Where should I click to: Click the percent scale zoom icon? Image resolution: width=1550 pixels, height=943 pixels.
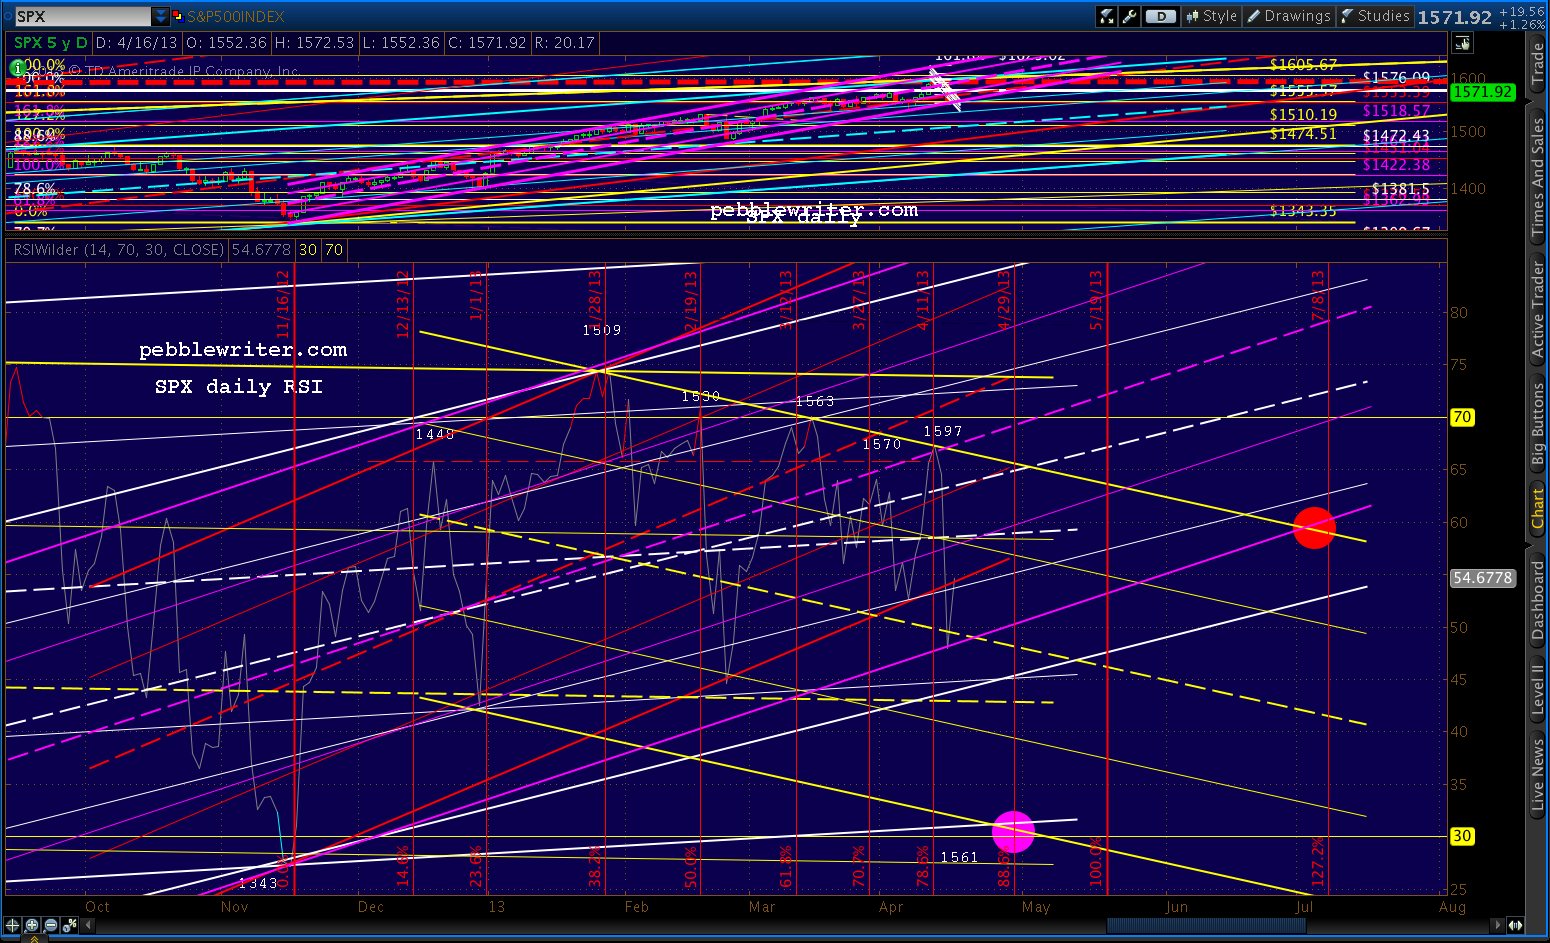(x=71, y=925)
